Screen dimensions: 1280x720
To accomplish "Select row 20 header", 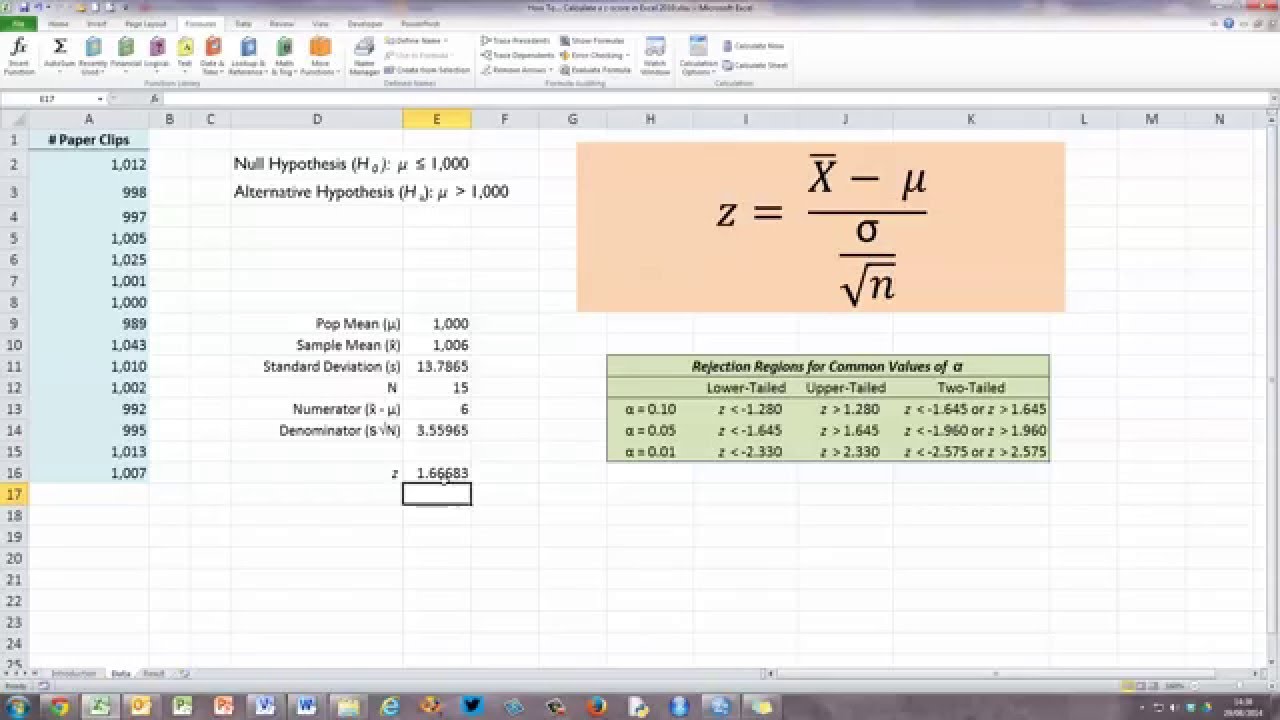I will pos(14,558).
